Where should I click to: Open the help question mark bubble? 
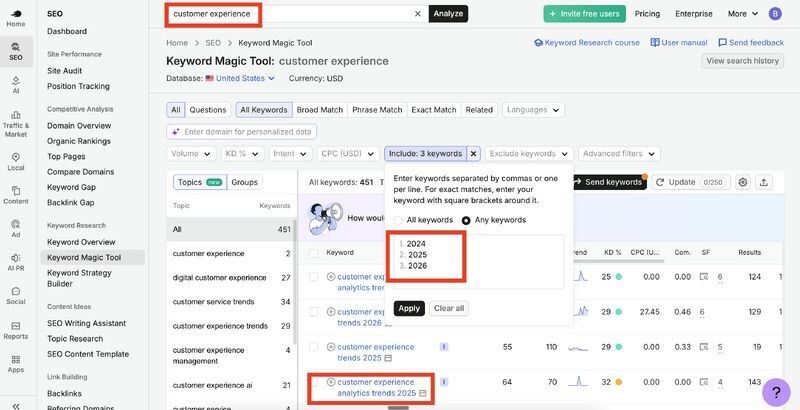point(776,392)
